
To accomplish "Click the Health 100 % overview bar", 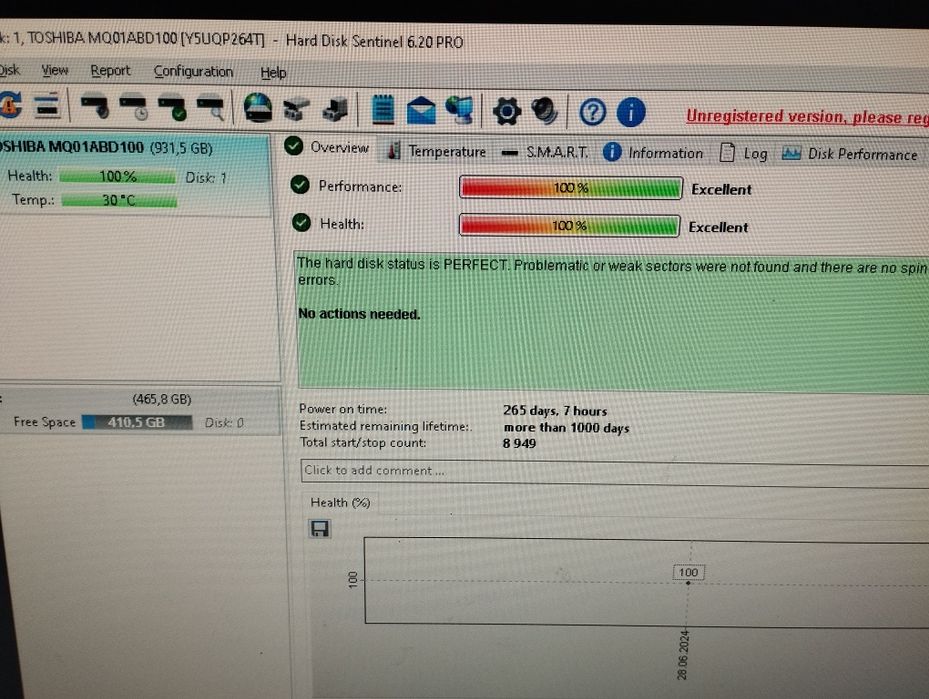I will (x=569, y=226).
